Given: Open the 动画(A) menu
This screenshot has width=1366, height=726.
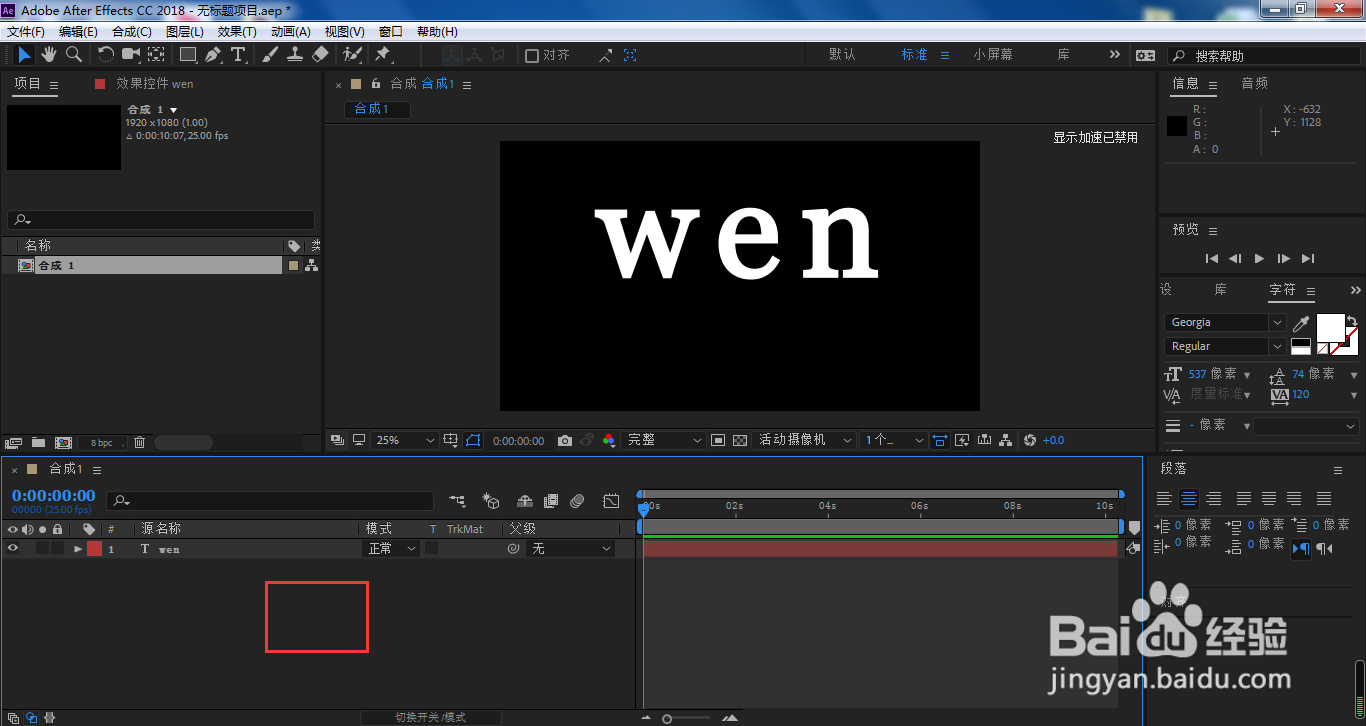Looking at the screenshot, I should [x=291, y=32].
